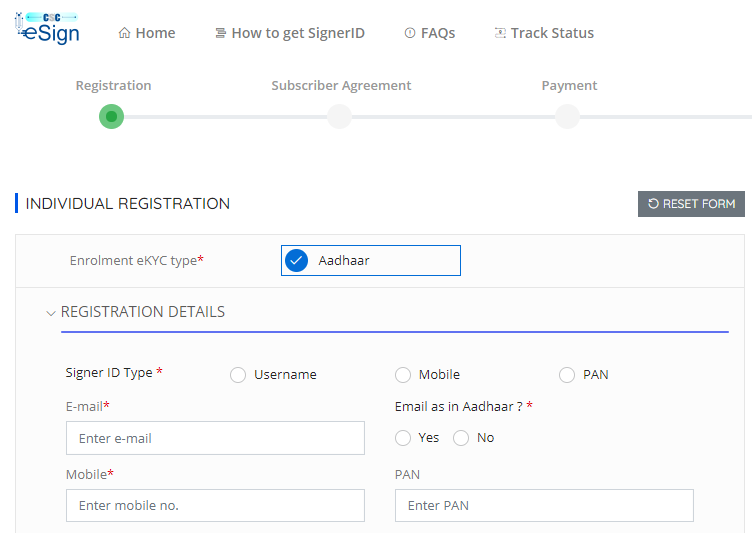Click the Email as in Aadhaar ? label

pyautogui.click(x=464, y=406)
